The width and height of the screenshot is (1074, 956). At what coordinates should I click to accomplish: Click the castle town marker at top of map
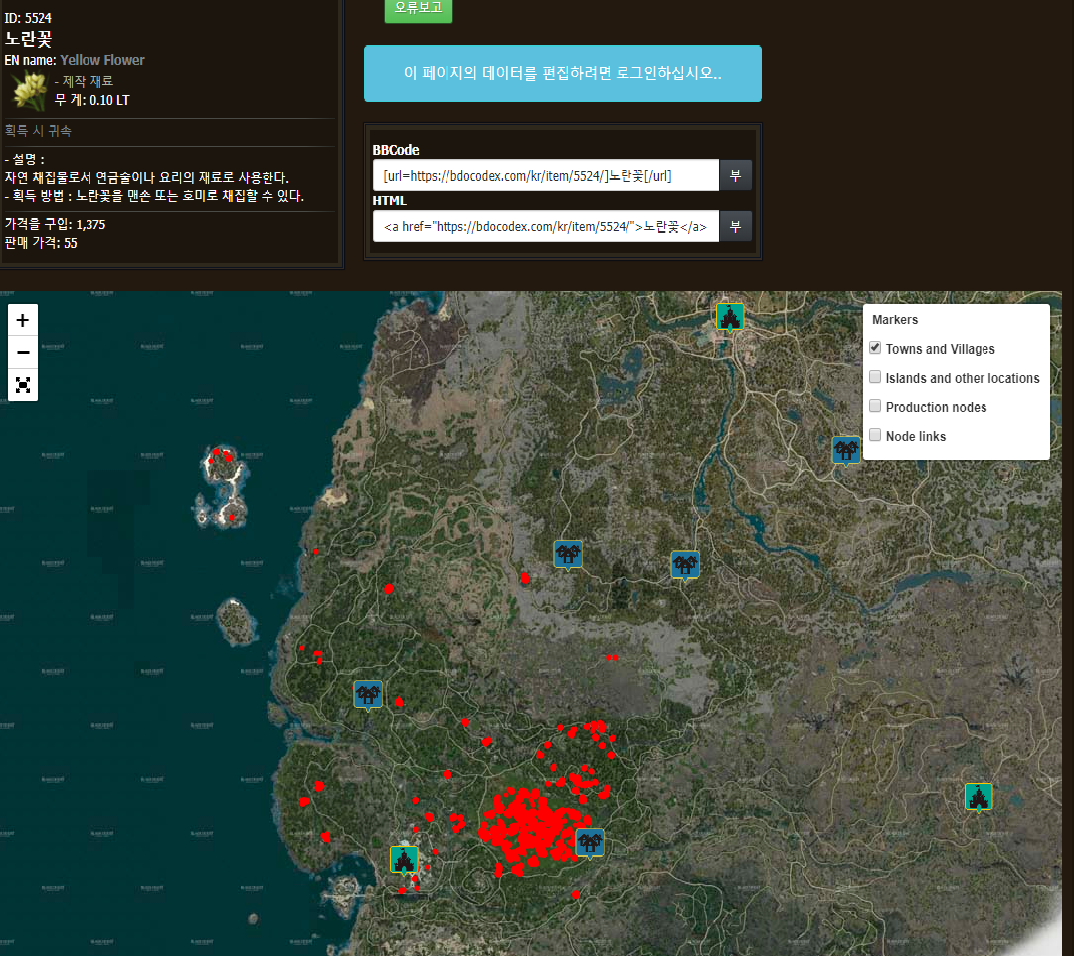coord(729,317)
